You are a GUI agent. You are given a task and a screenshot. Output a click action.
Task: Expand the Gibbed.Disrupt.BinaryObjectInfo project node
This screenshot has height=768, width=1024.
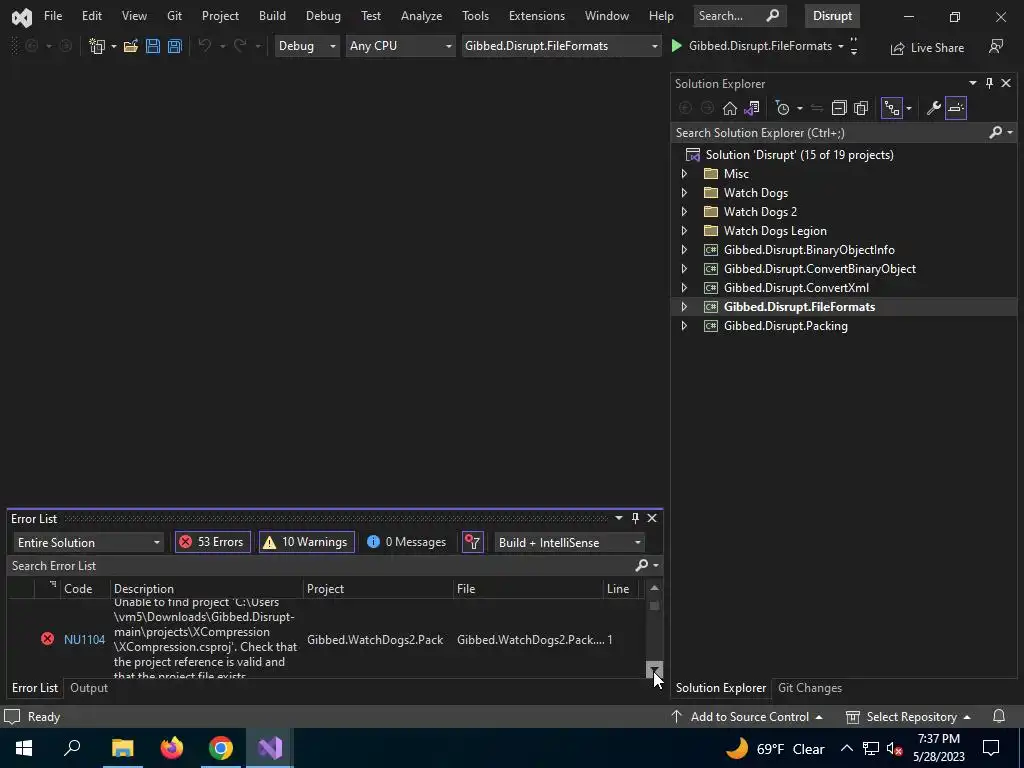(684, 249)
